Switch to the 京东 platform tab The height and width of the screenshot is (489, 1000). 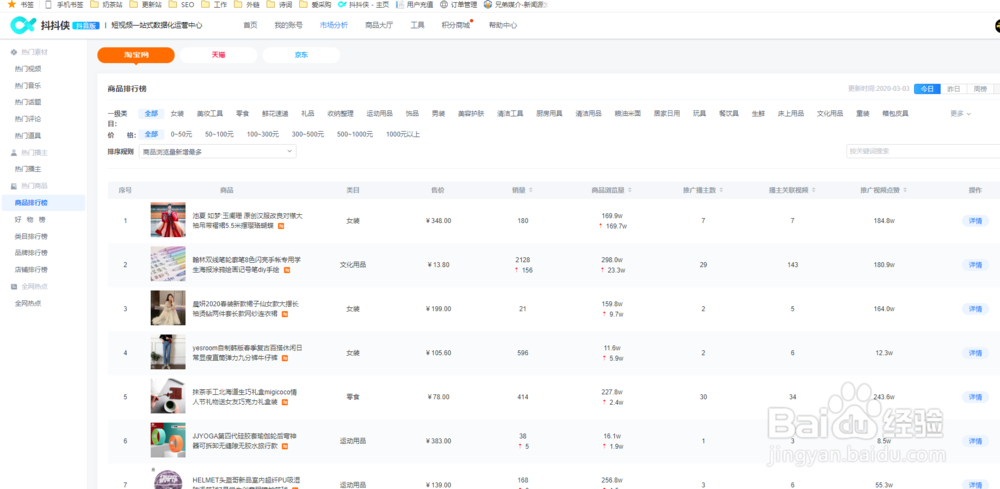(301, 55)
